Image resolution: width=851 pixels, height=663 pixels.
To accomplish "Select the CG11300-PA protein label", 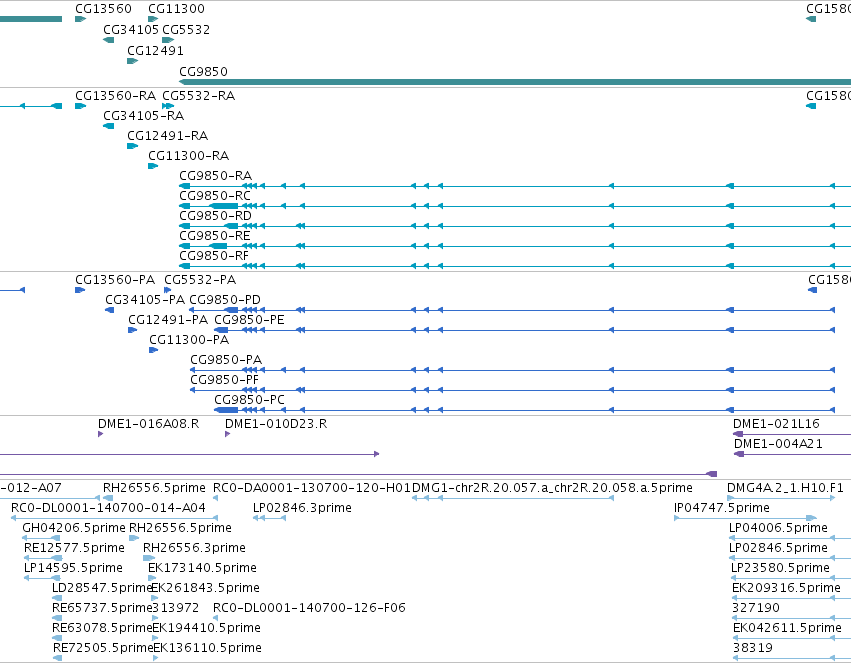I will (x=189, y=340).
